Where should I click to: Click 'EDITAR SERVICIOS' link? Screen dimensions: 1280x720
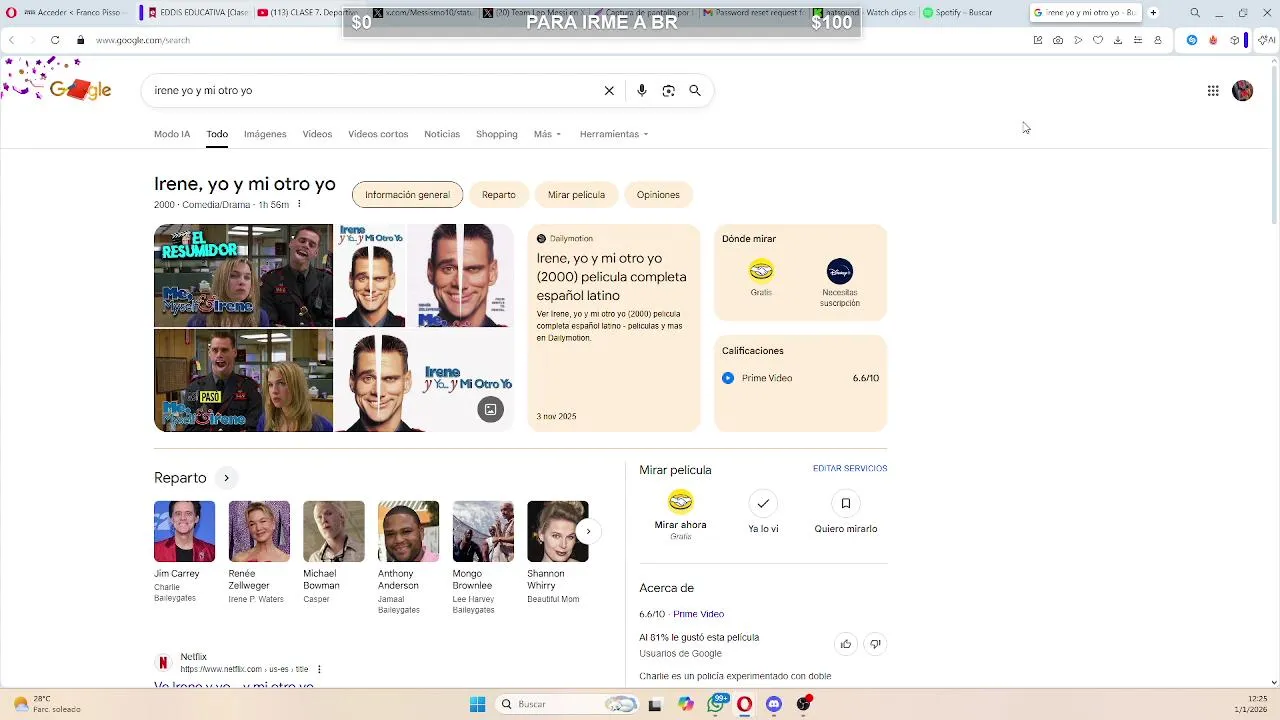(850, 468)
